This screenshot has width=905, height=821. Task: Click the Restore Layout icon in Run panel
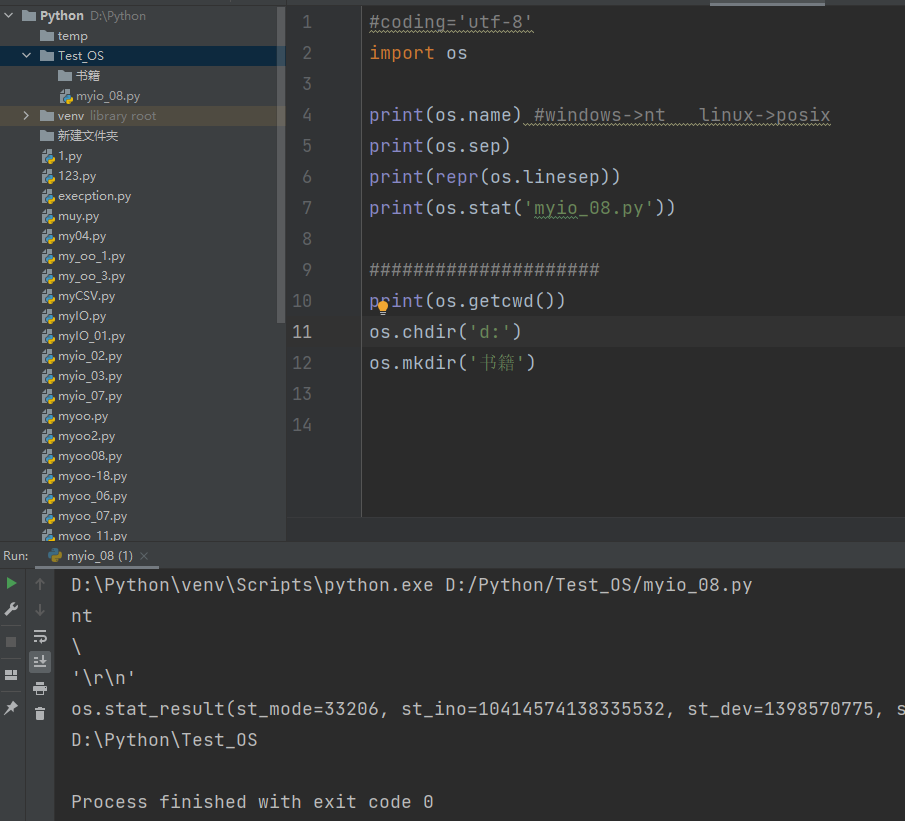tap(11, 674)
